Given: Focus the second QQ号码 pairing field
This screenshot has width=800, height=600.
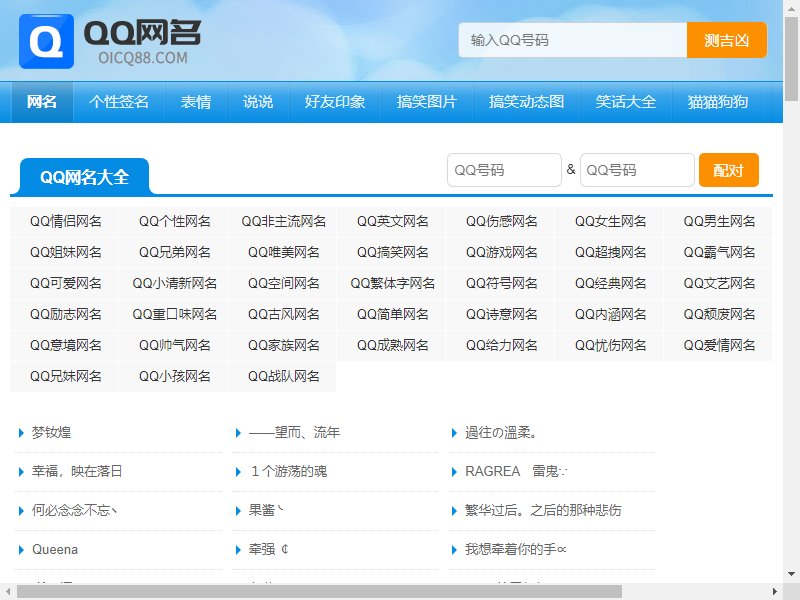Looking at the screenshot, I should pos(637,170).
